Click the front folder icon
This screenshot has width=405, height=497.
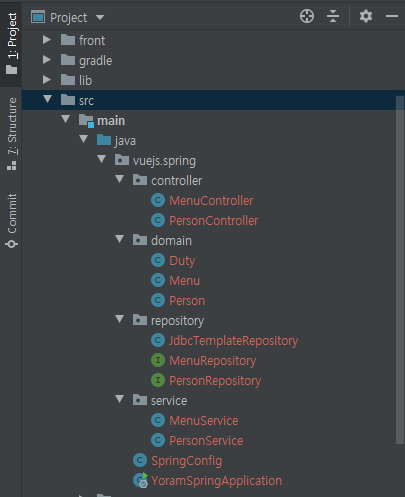pos(68,40)
